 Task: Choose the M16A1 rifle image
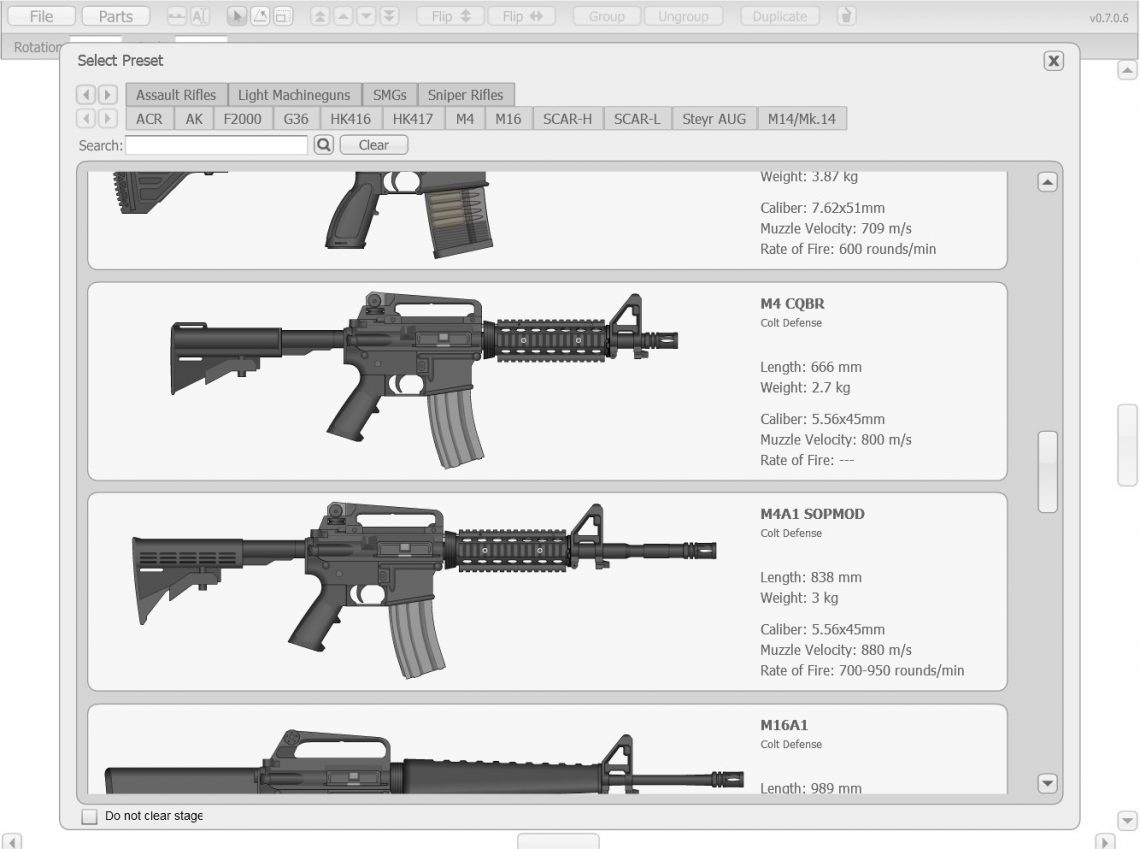[x=425, y=762]
